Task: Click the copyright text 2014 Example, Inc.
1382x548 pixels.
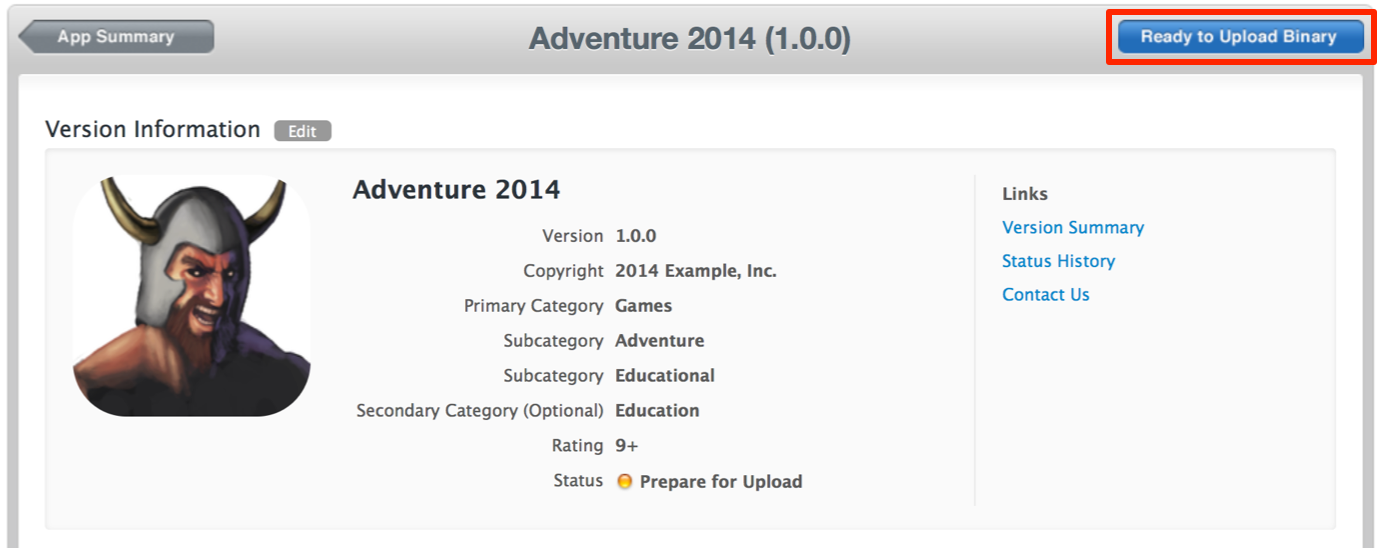Action: [696, 271]
